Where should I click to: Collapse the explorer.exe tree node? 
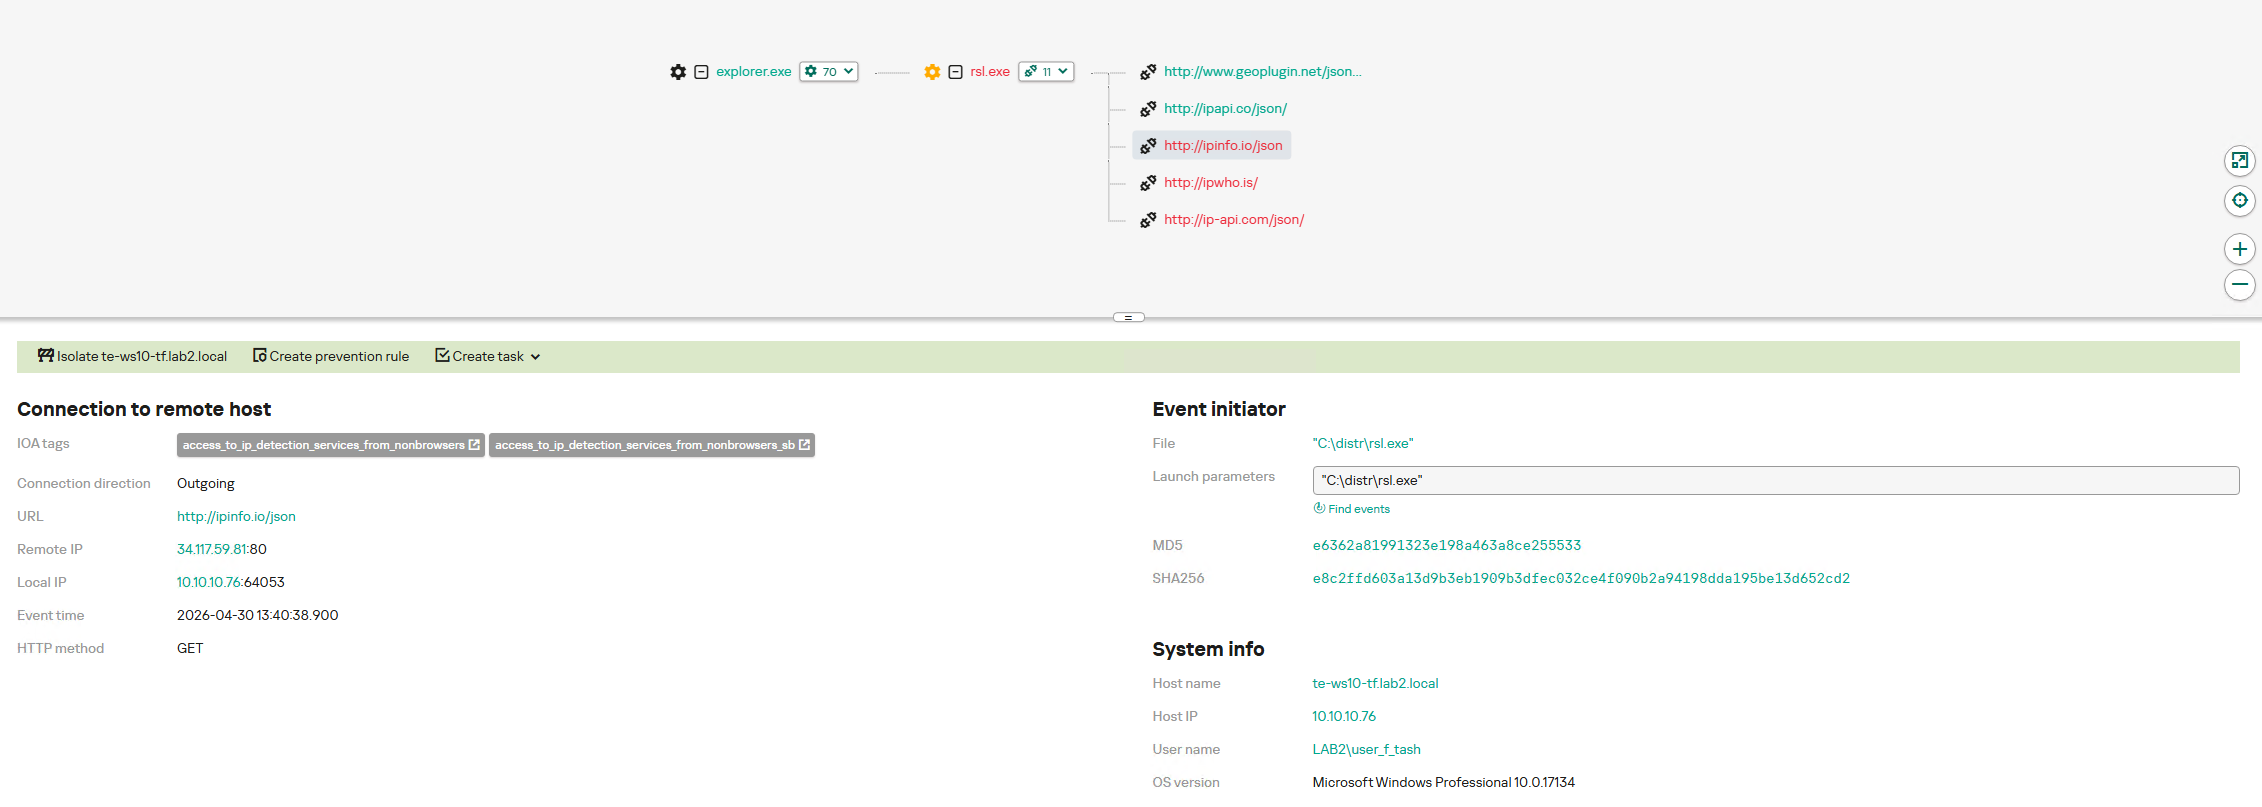[x=702, y=72]
